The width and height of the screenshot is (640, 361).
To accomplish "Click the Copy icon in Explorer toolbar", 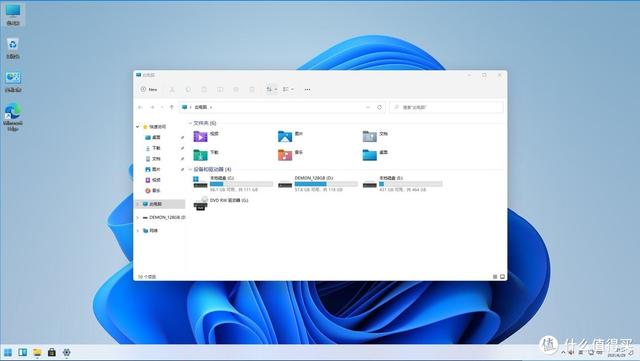I will pos(188,89).
